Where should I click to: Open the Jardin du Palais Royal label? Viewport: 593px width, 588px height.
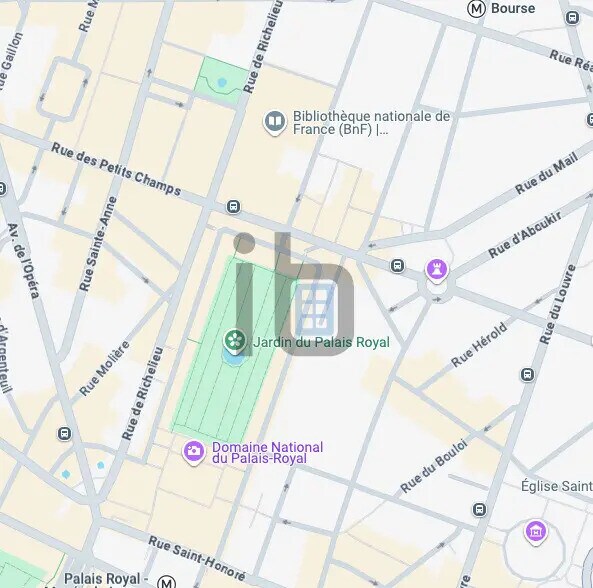tap(321, 342)
